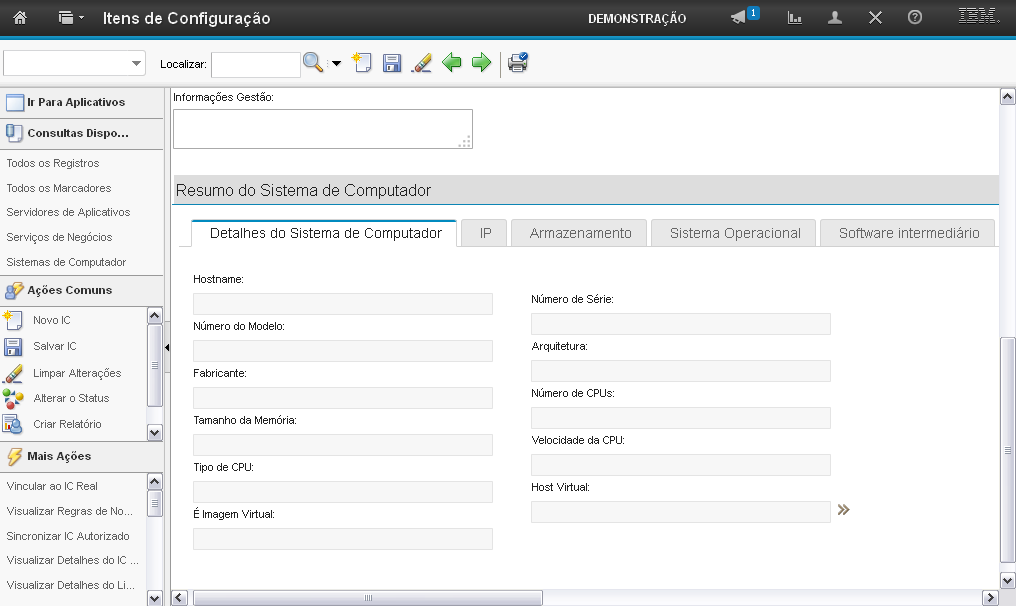Image resolution: width=1016 pixels, height=607 pixels.
Task: Click the Alterar o Status action
Action: click(x=71, y=398)
